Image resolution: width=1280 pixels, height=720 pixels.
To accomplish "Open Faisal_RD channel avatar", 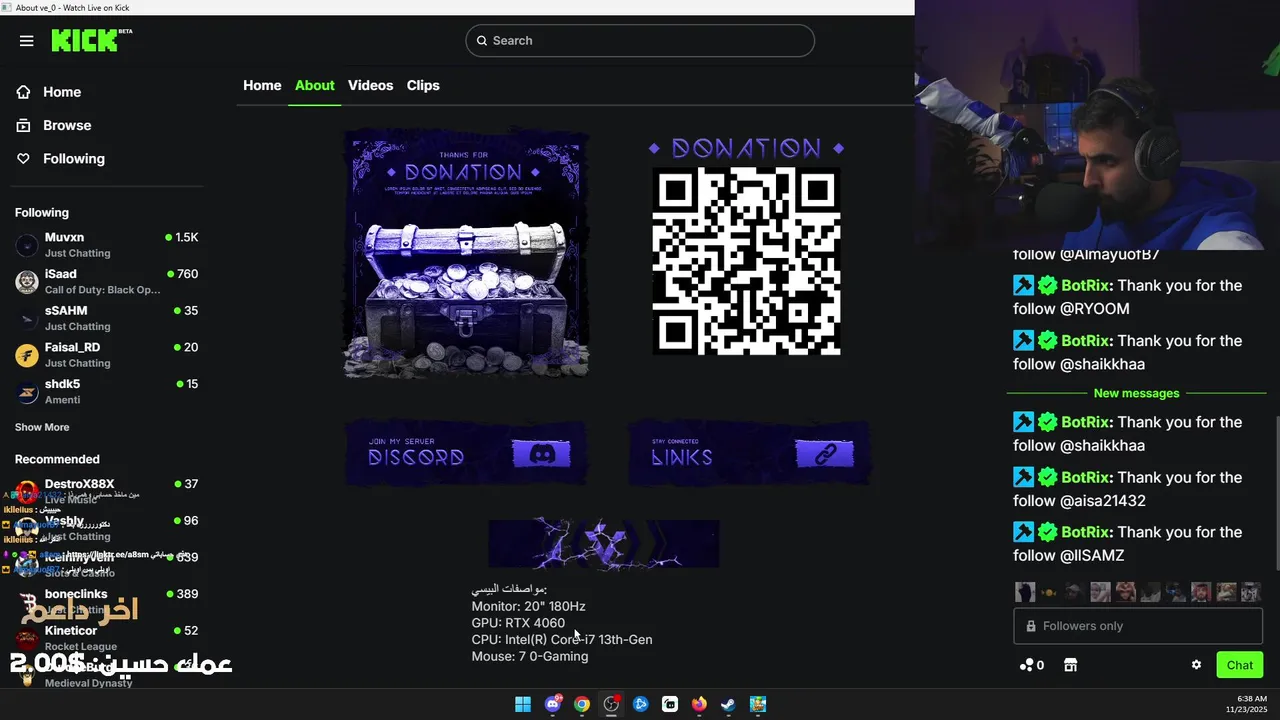I will click(27, 355).
